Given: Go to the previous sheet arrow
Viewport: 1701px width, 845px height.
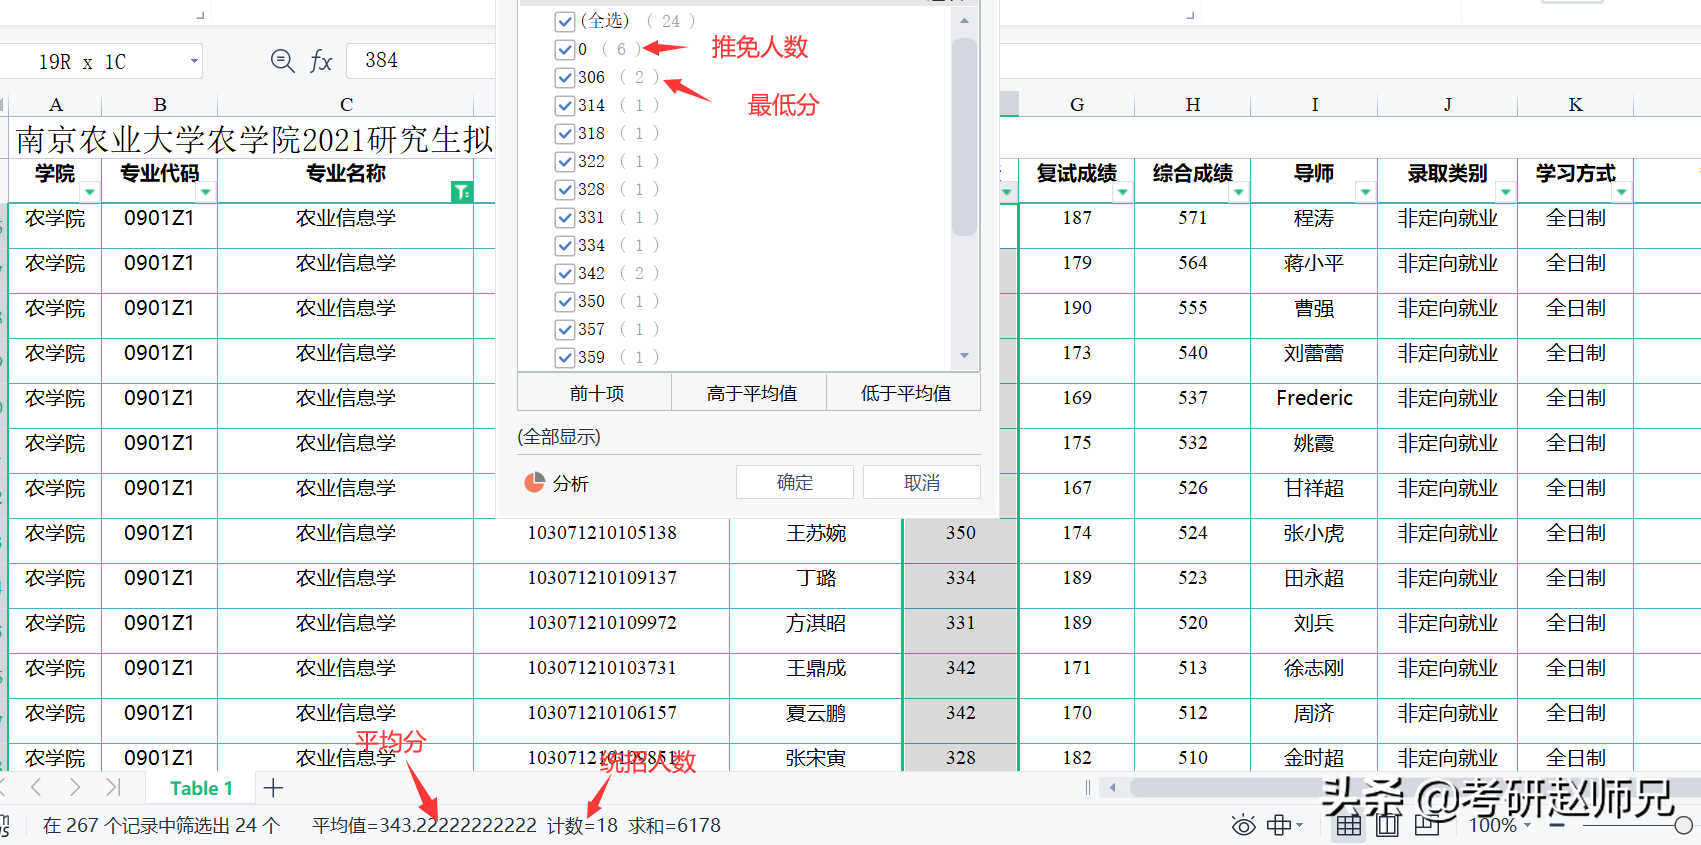Looking at the screenshot, I should click(36, 787).
